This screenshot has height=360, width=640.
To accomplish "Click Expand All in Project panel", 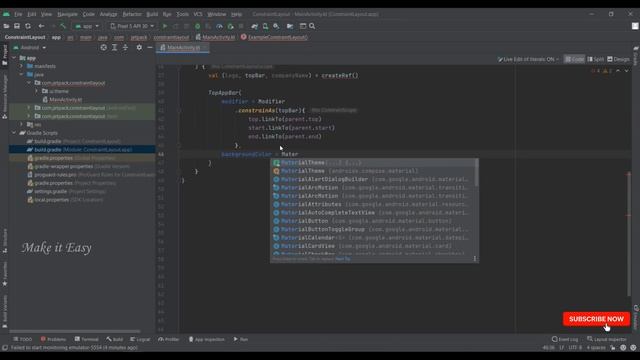I will coord(115,48).
